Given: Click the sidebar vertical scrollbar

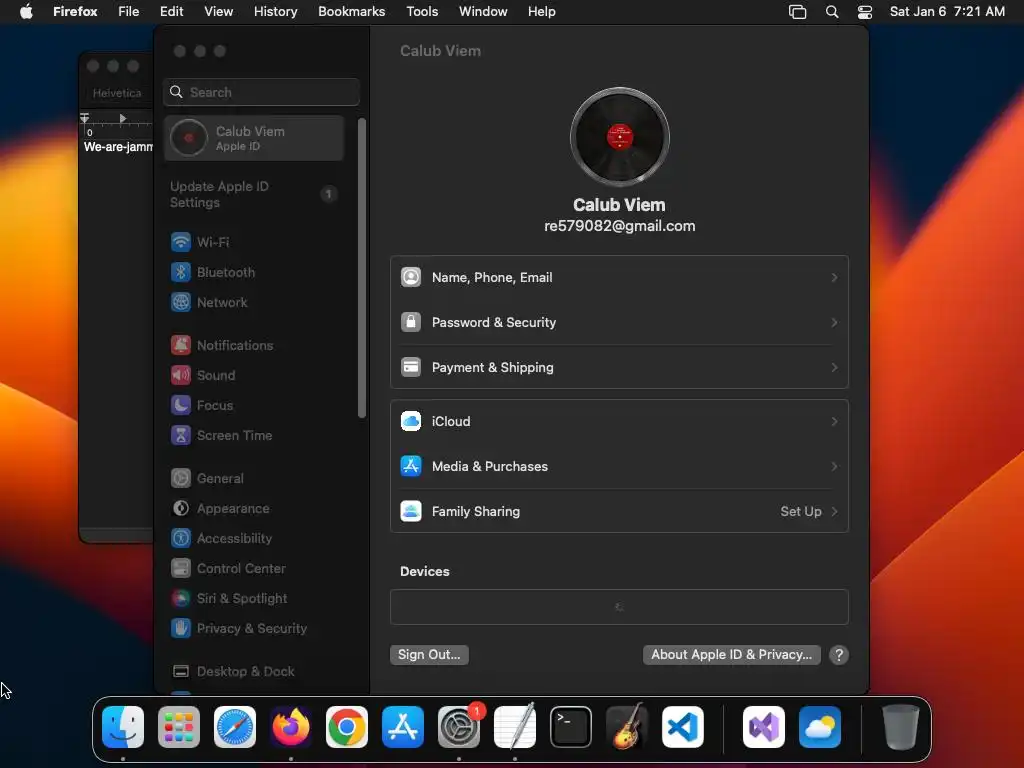Looking at the screenshot, I should tap(362, 268).
